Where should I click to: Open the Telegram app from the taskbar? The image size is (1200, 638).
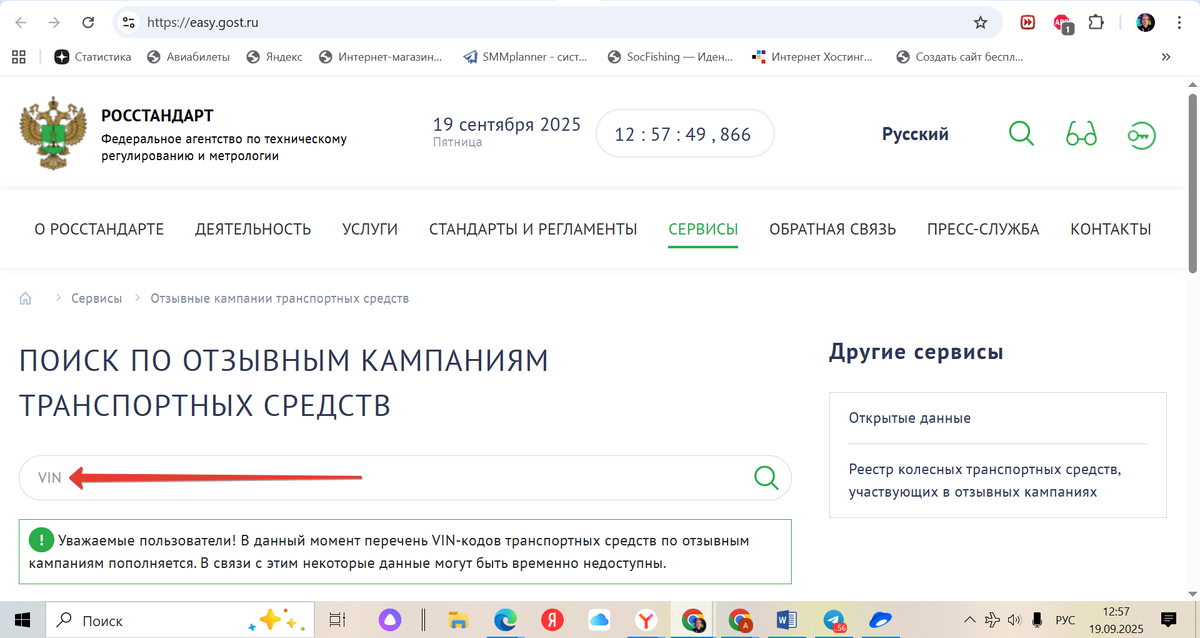[x=833, y=620]
